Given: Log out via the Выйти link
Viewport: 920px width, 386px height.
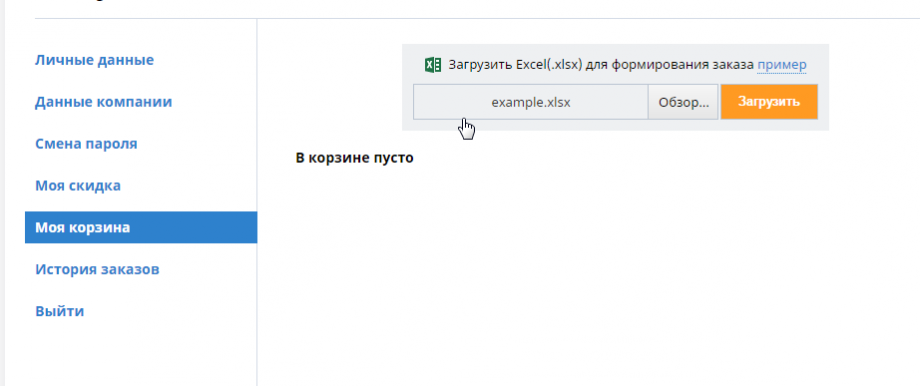Looking at the screenshot, I should pyautogui.click(x=60, y=311).
